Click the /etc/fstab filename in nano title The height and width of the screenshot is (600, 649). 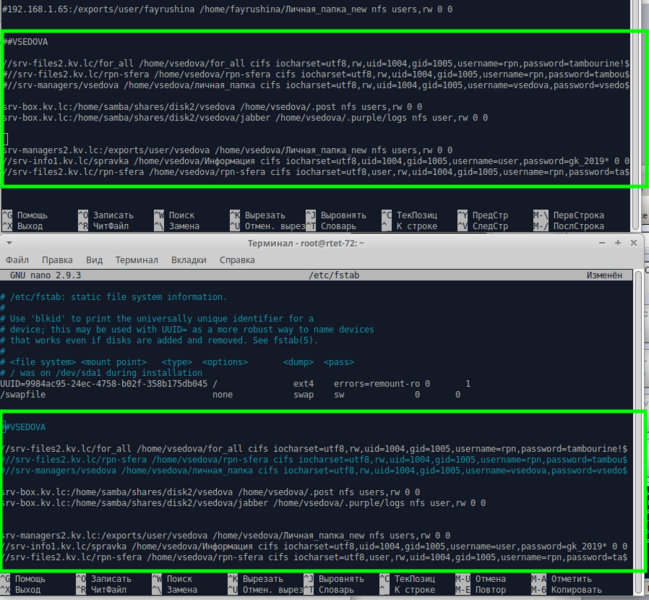pos(334,275)
